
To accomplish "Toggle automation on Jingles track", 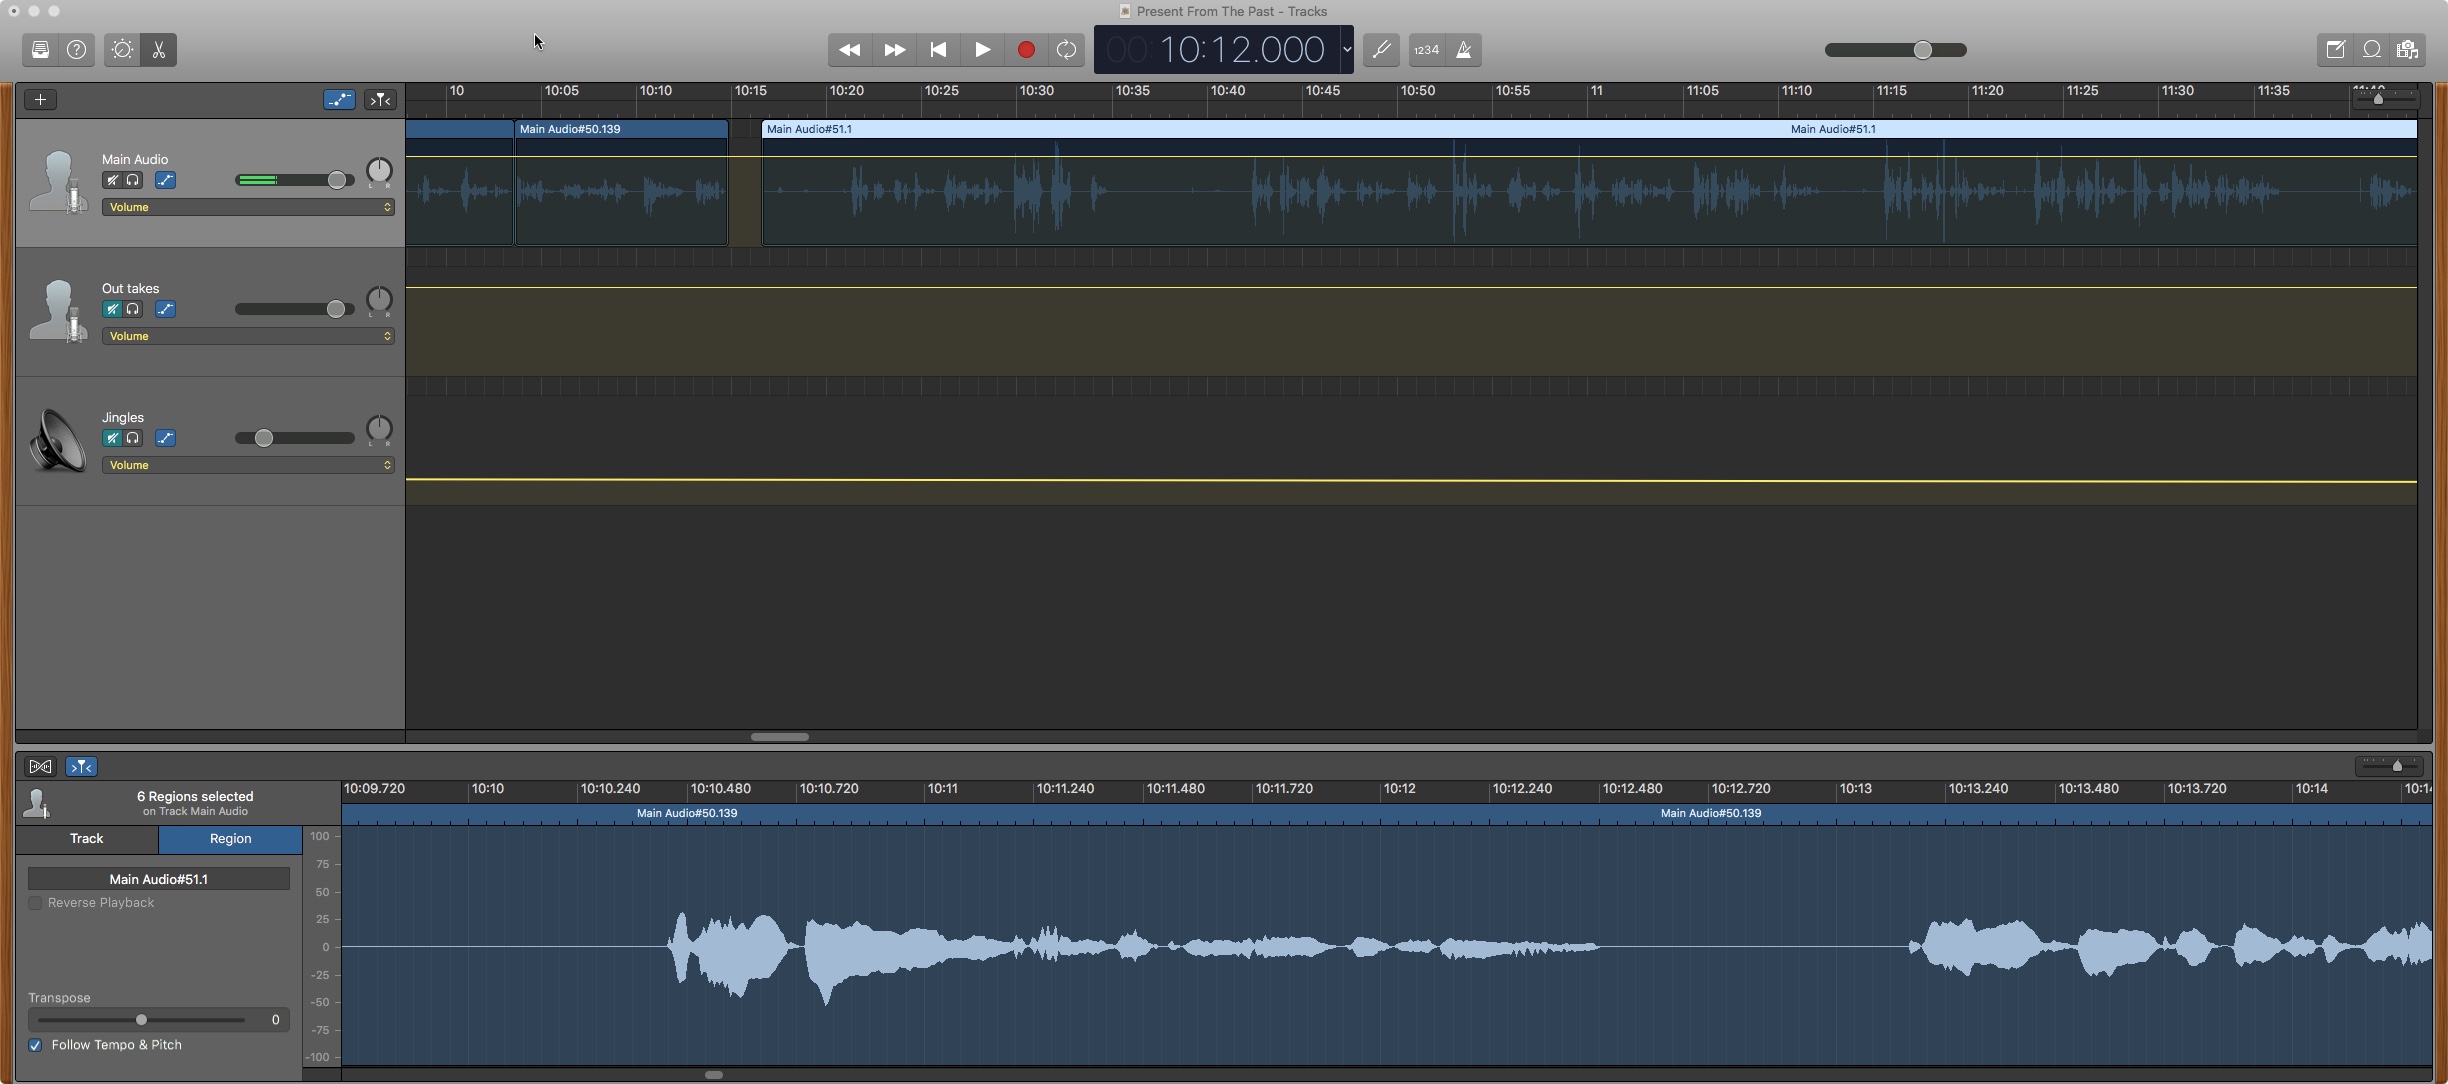I will pyautogui.click(x=166, y=438).
